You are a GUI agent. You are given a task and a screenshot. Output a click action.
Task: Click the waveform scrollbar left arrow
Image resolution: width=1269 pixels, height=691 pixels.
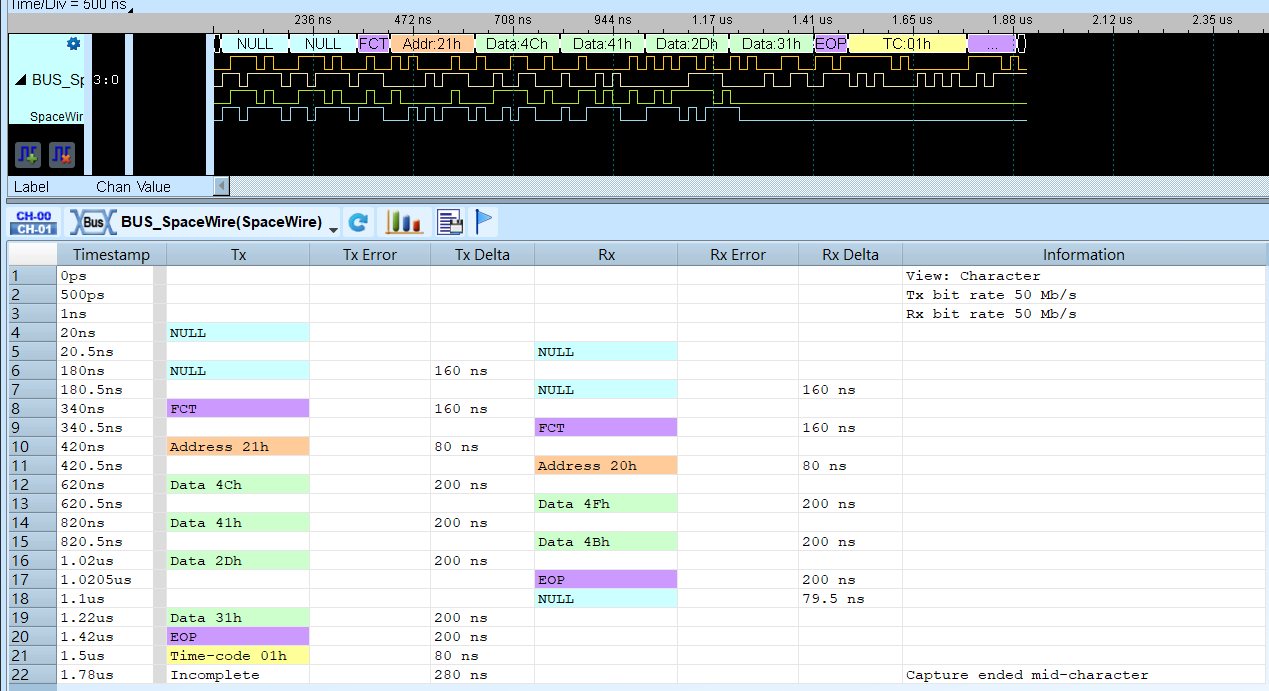(x=222, y=186)
